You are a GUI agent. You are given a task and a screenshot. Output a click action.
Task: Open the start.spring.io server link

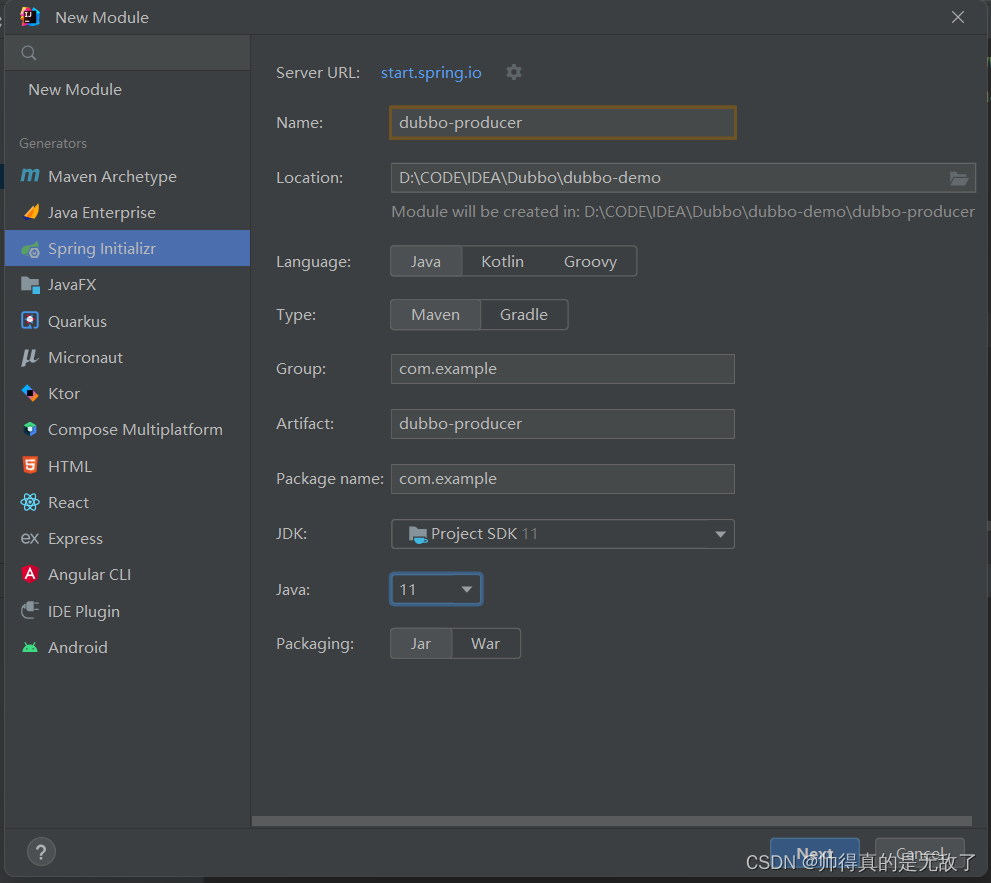431,73
